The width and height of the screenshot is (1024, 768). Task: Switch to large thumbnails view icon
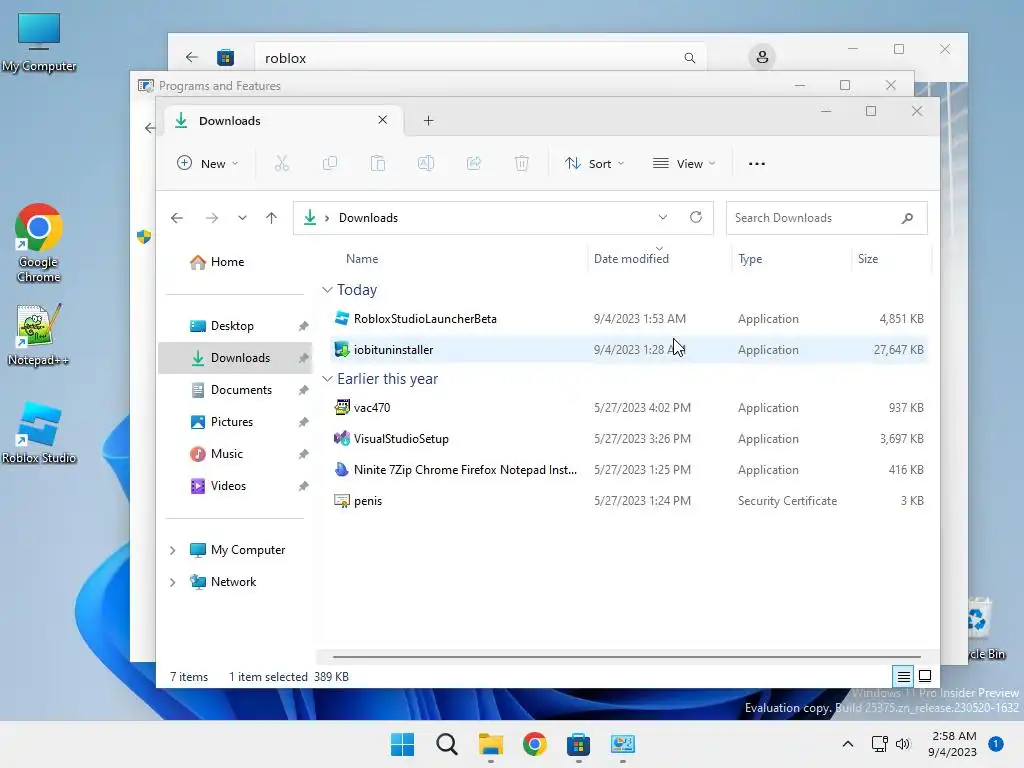925,676
